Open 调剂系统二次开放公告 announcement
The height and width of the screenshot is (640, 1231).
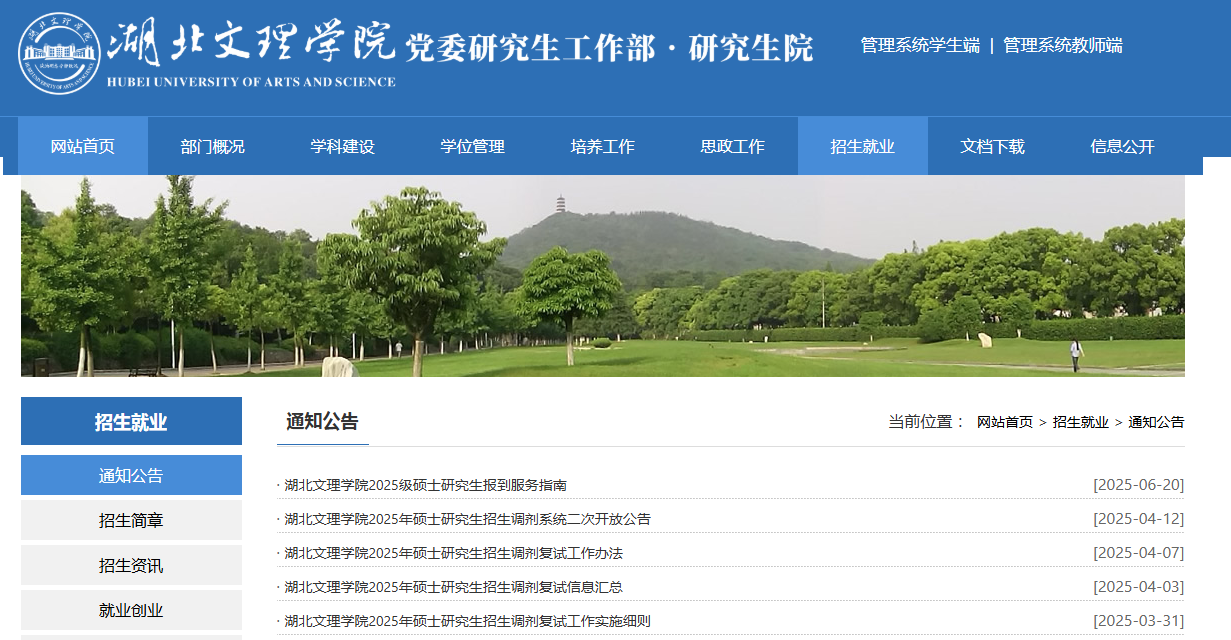[x=467, y=519]
